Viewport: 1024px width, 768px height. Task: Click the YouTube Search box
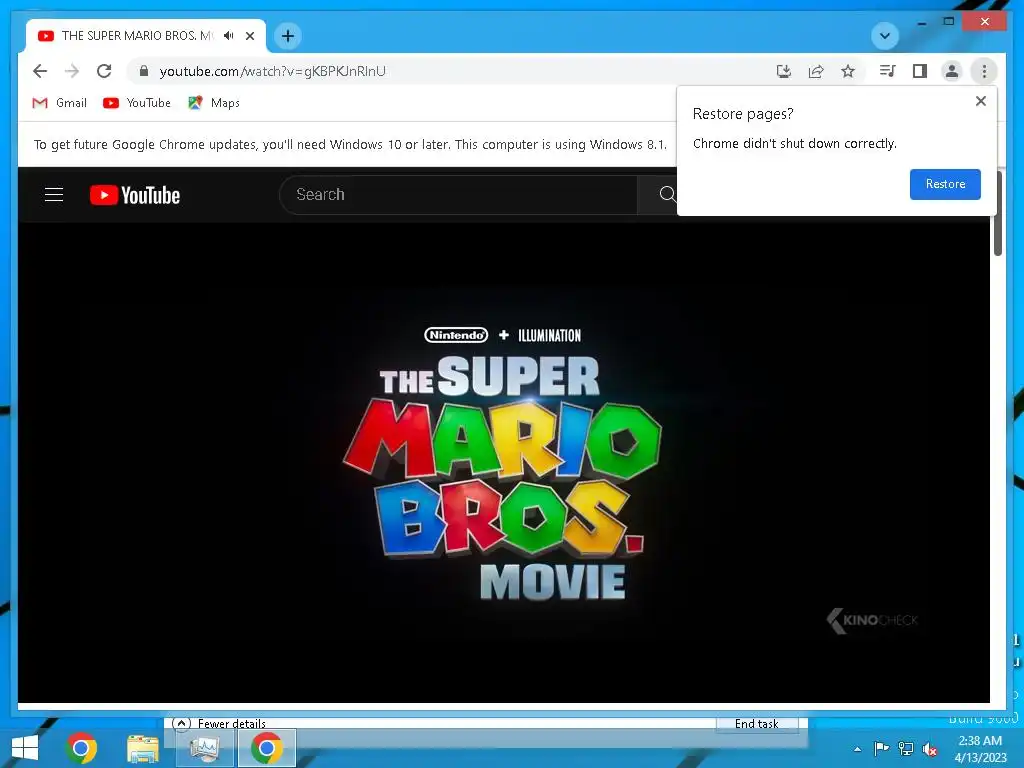(x=458, y=195)
